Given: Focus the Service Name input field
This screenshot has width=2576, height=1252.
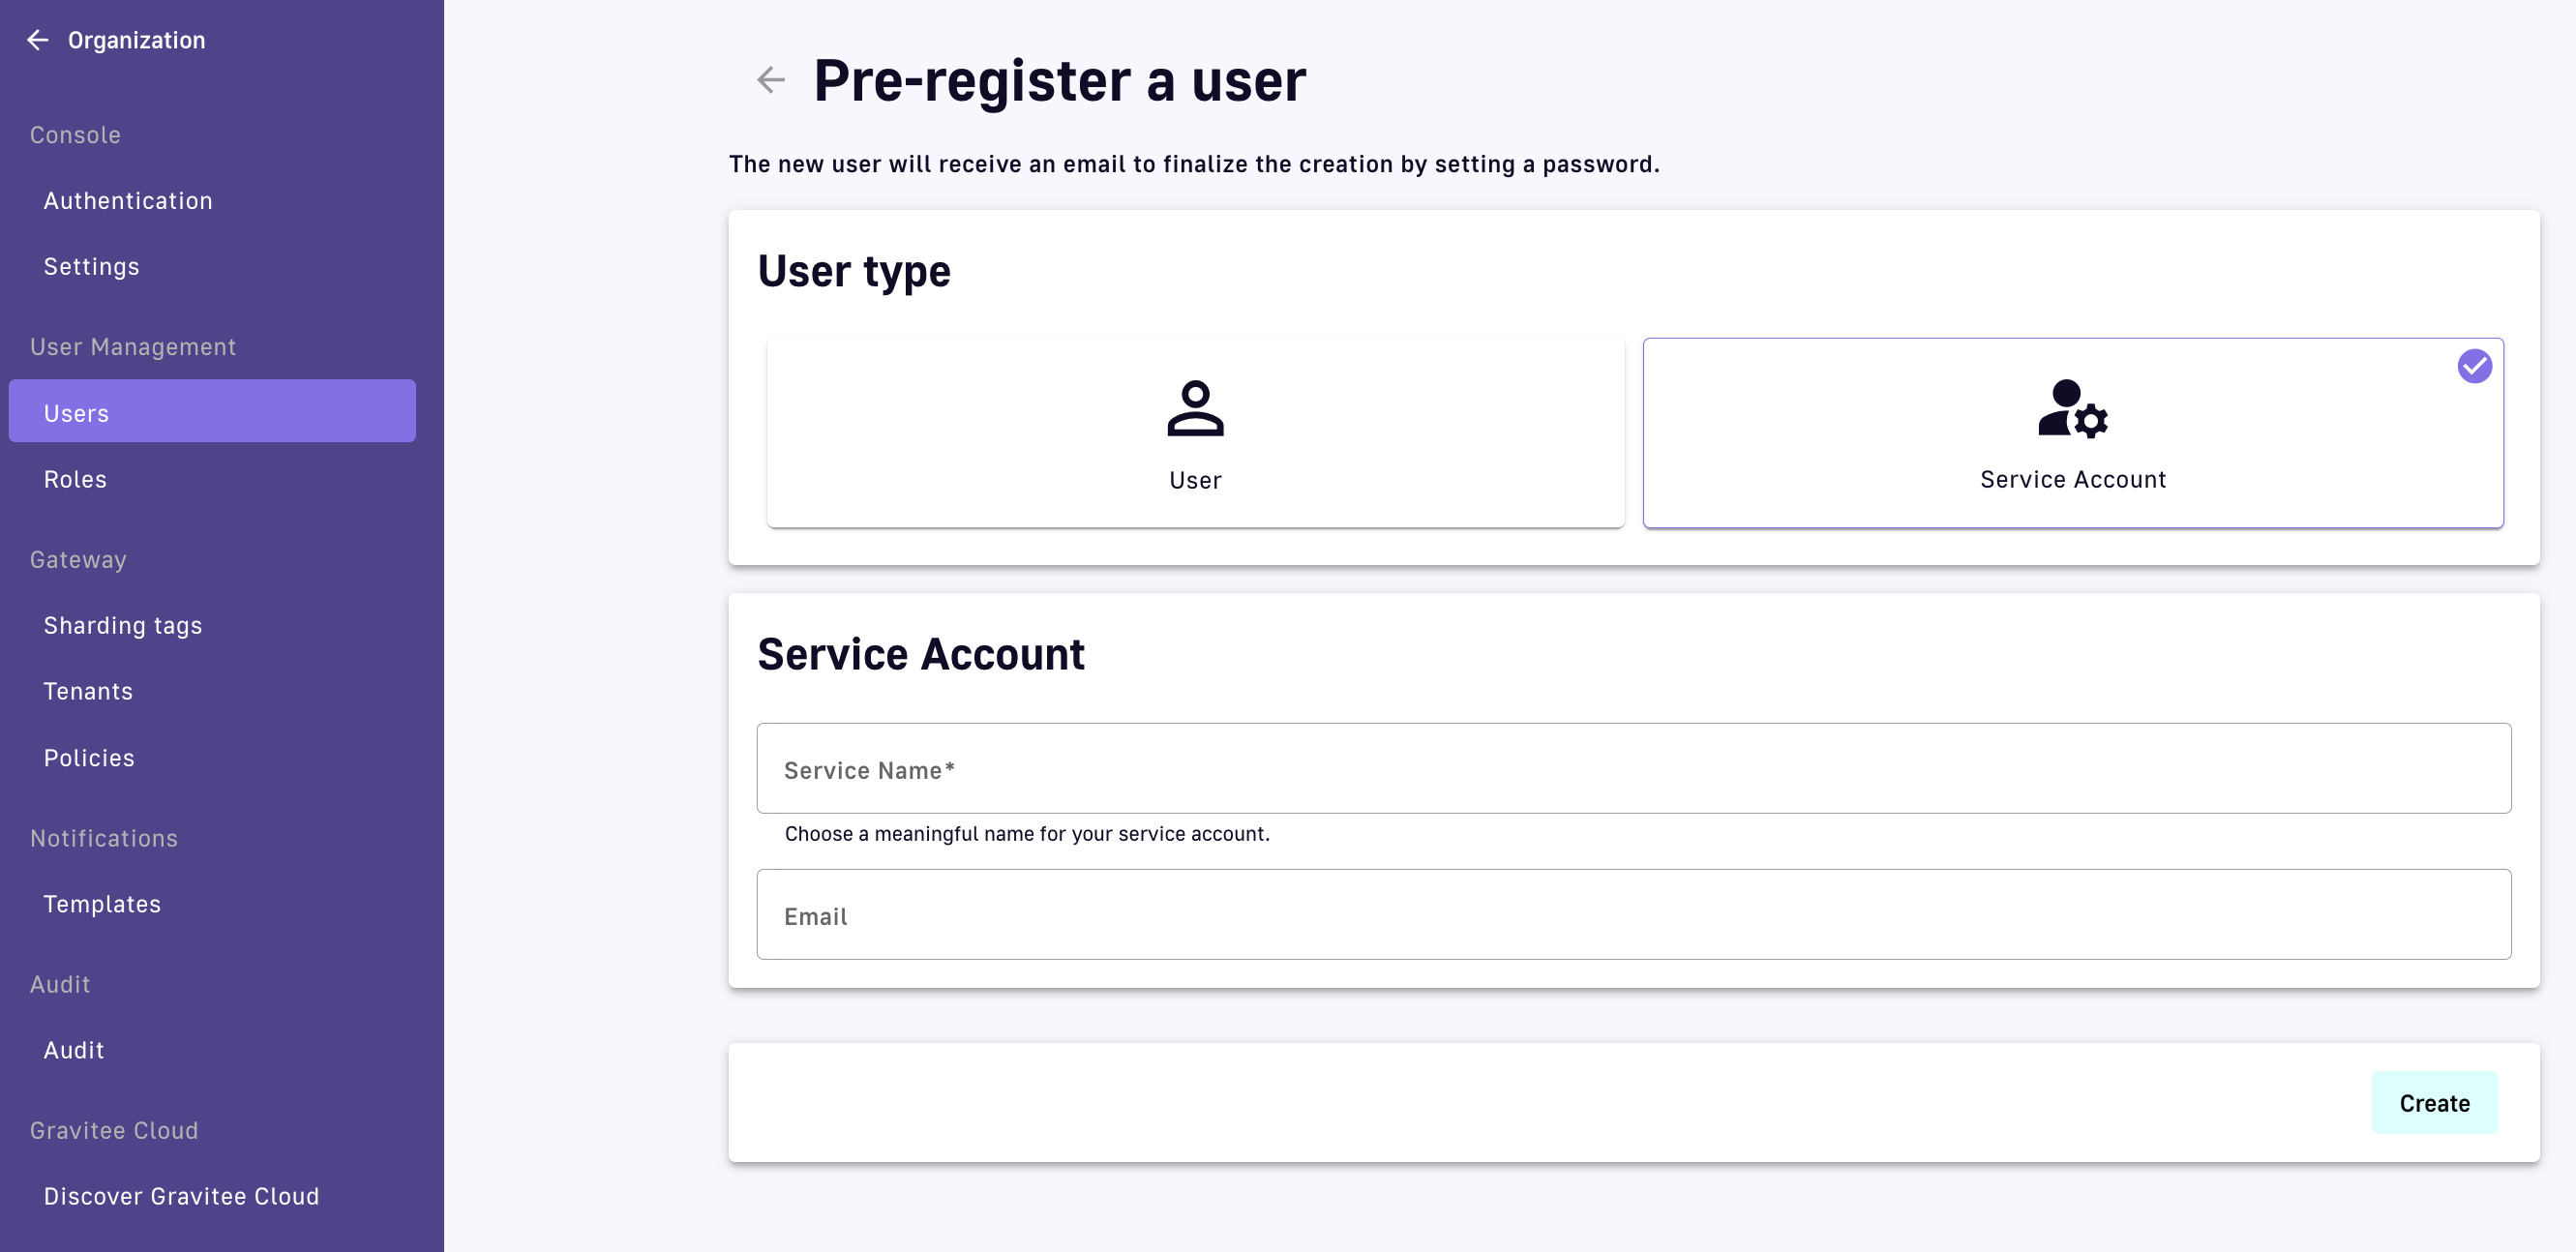Looking at the screenshot, I should coord(1633,769).
